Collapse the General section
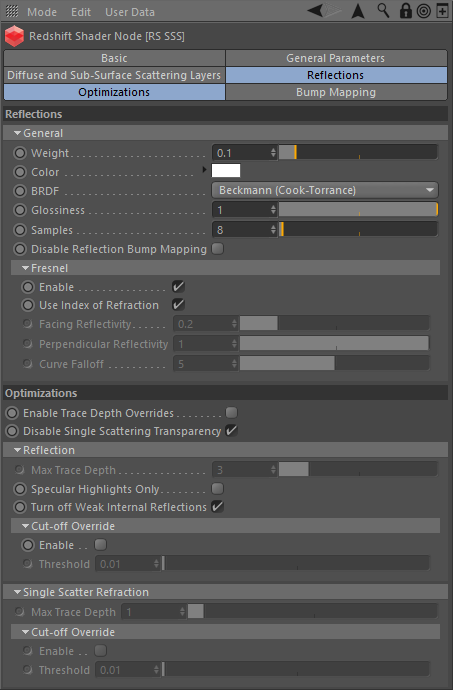This screenshot has width=453, height=690. pyautogui.click(x=17, y=133)
